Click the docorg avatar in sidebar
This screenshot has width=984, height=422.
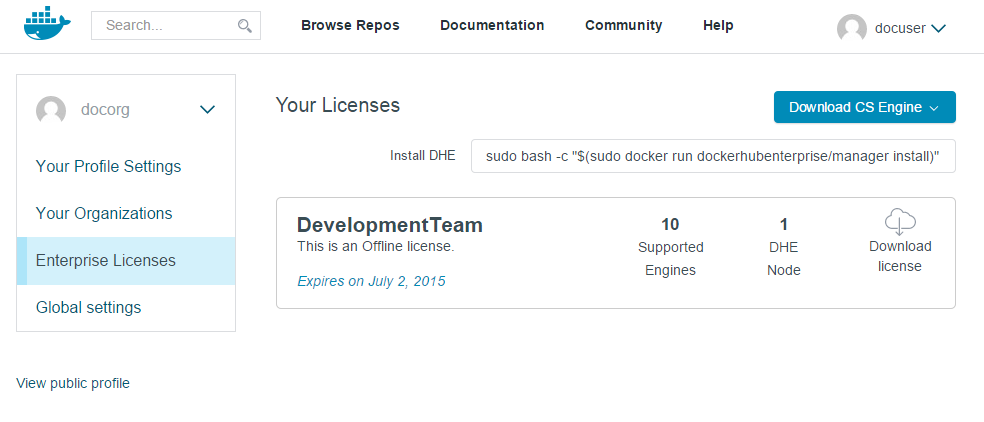tap(51, 110)
